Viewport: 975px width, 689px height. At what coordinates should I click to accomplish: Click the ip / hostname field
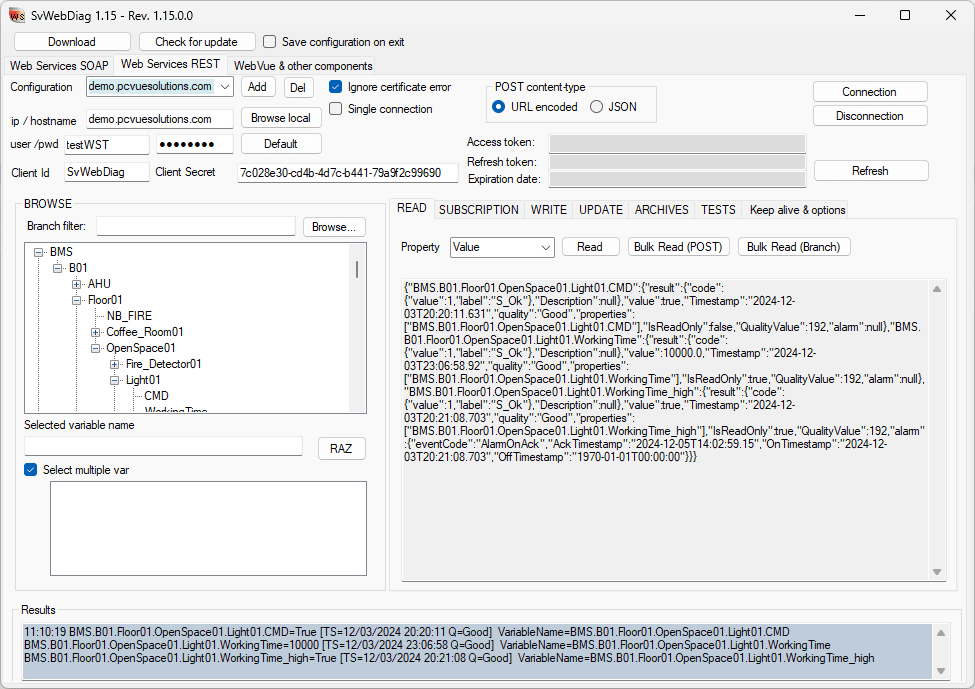tap(160, 119)
